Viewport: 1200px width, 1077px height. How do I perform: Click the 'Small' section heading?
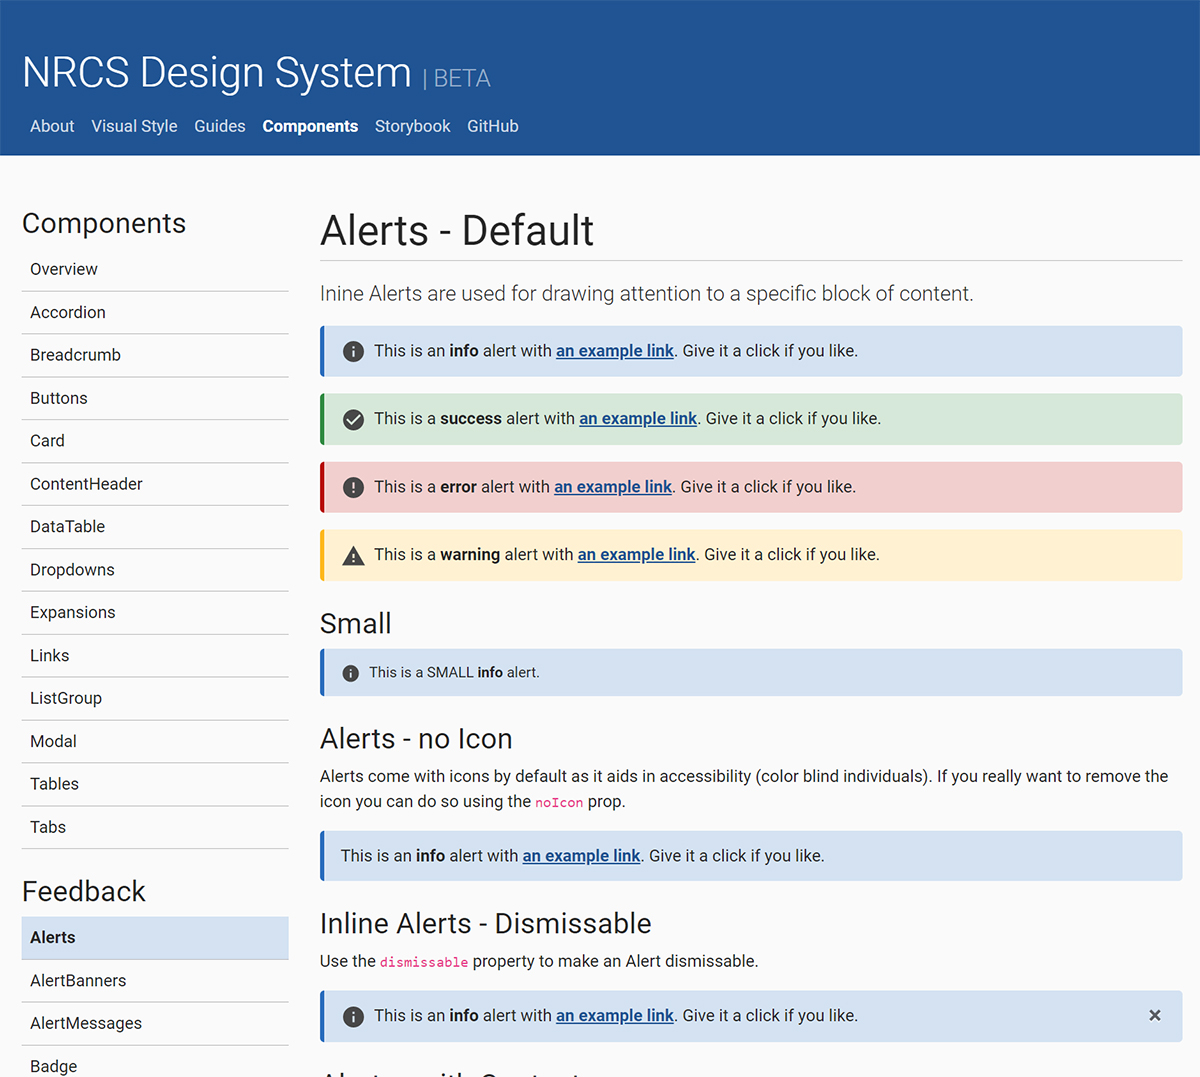(x=356, y=624)
